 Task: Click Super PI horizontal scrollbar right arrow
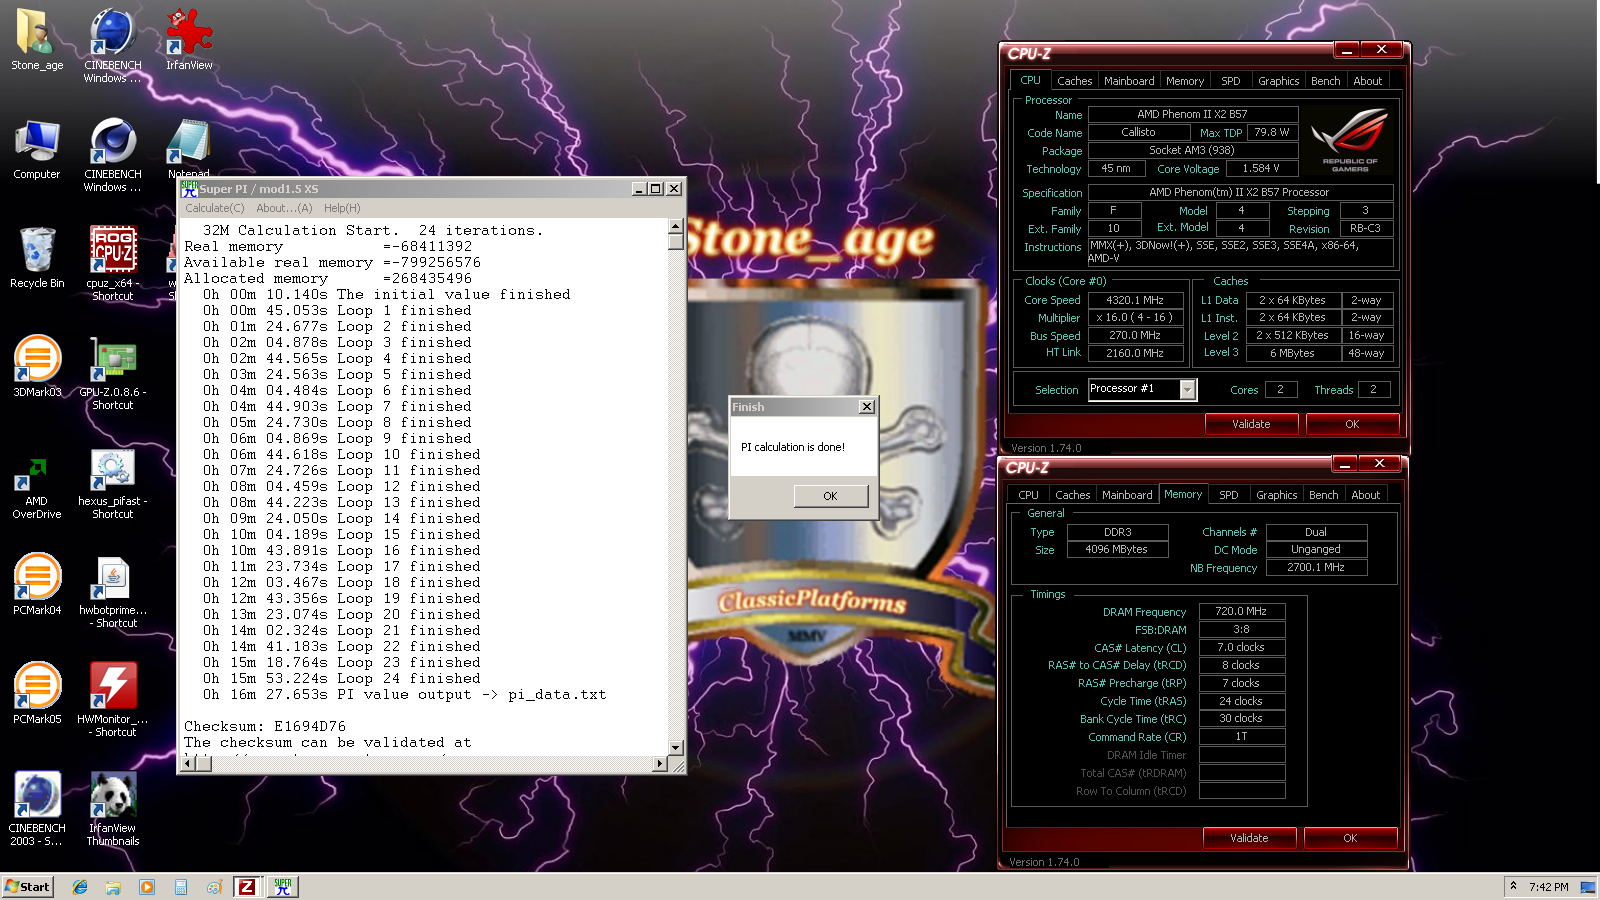coord(659,764)
